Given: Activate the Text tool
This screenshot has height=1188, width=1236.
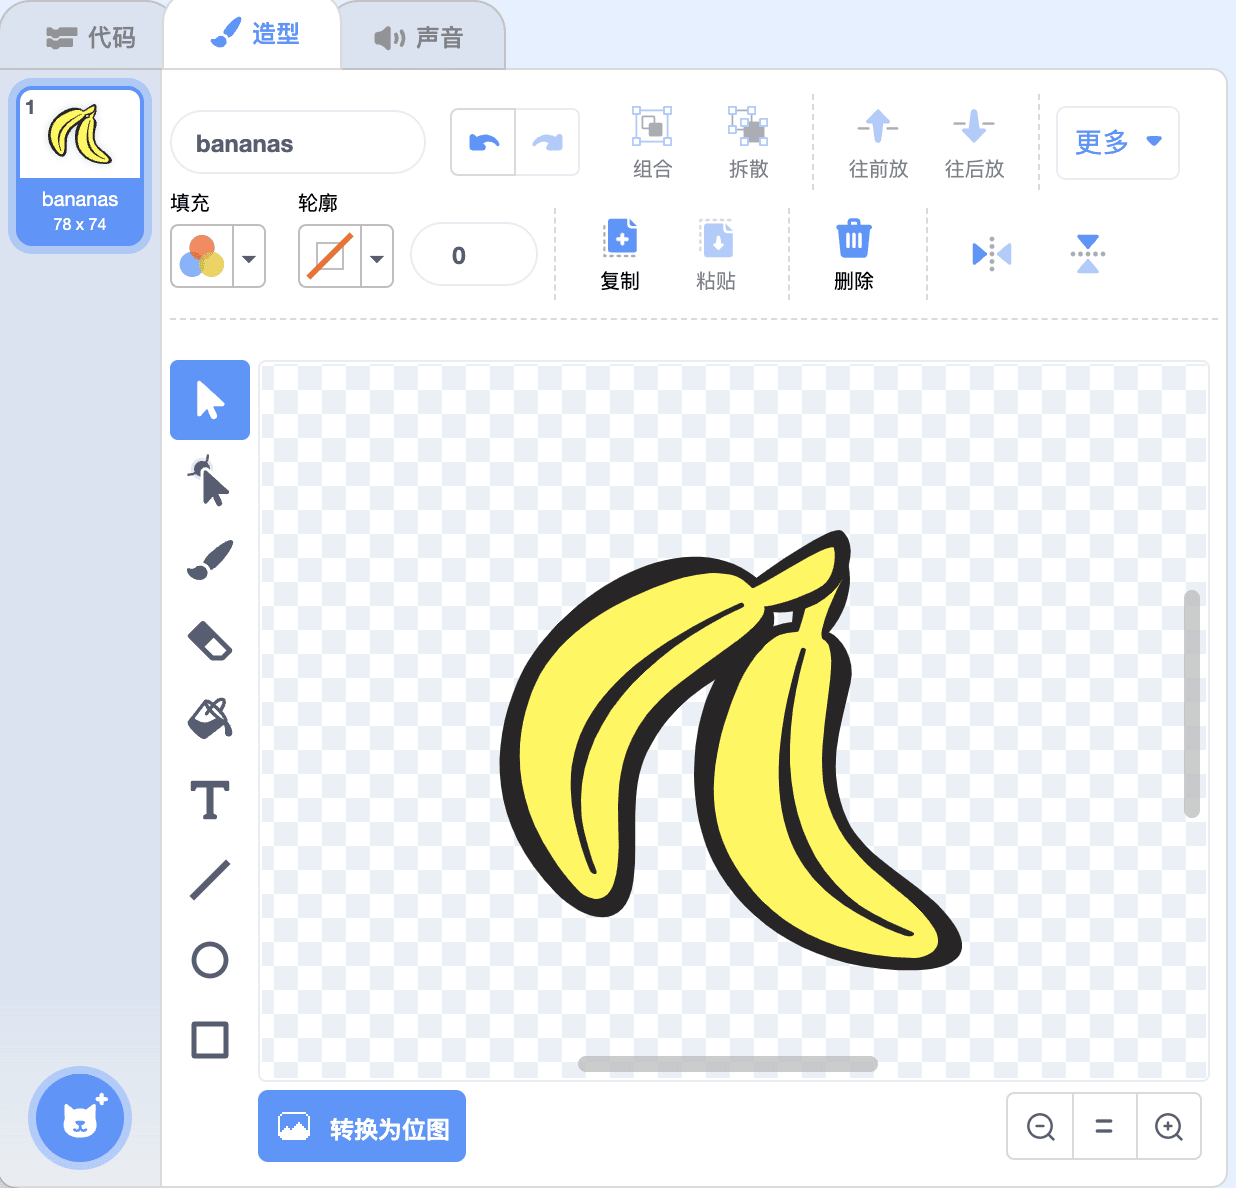Looking at the screenshot, I should (x=209, y=800).
